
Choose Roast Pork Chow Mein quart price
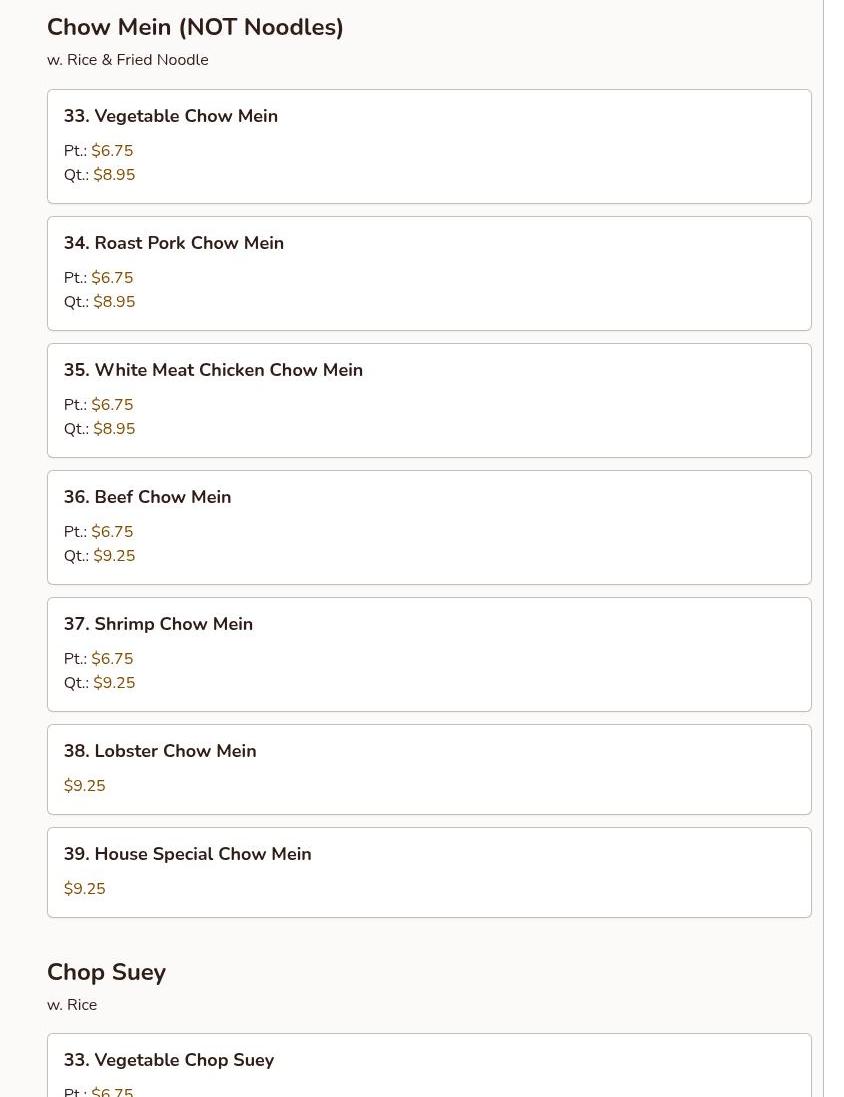tap(114, 302)
